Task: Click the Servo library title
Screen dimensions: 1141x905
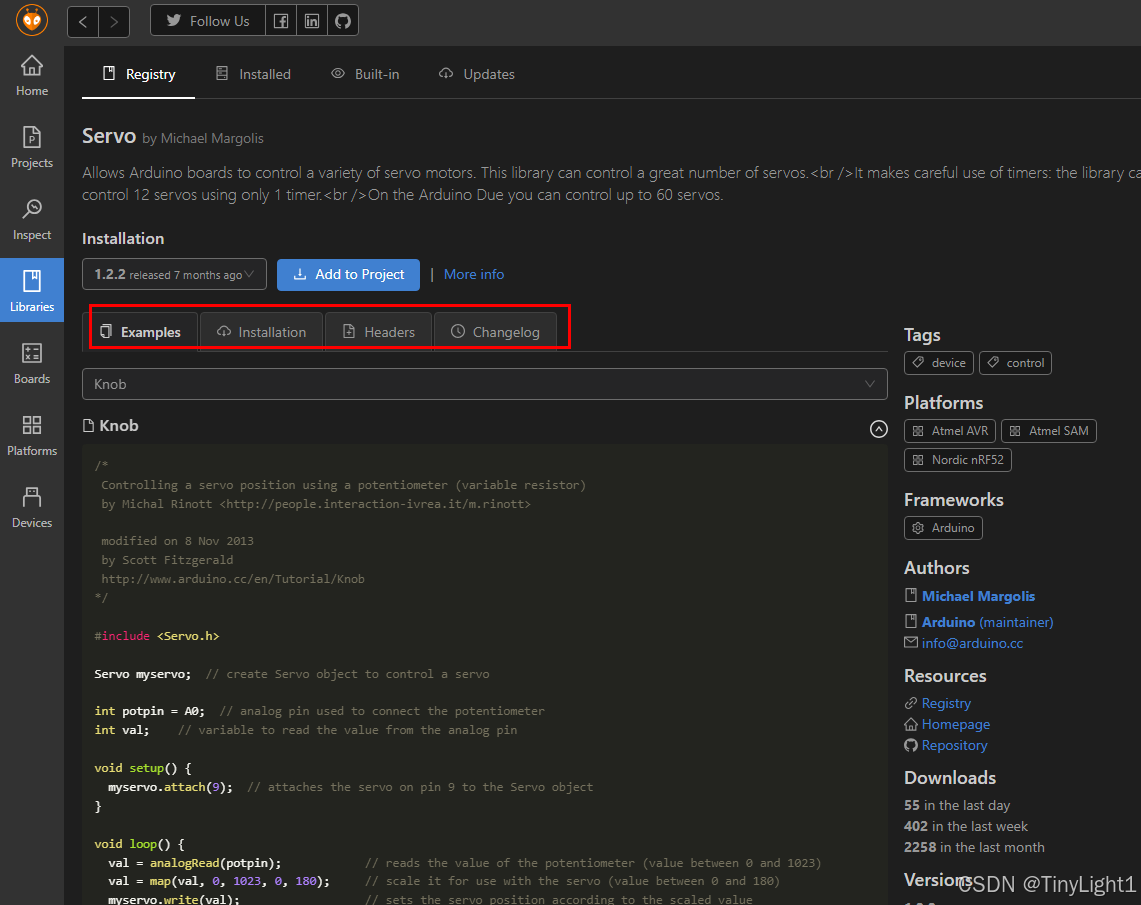Action: [109, 136]
